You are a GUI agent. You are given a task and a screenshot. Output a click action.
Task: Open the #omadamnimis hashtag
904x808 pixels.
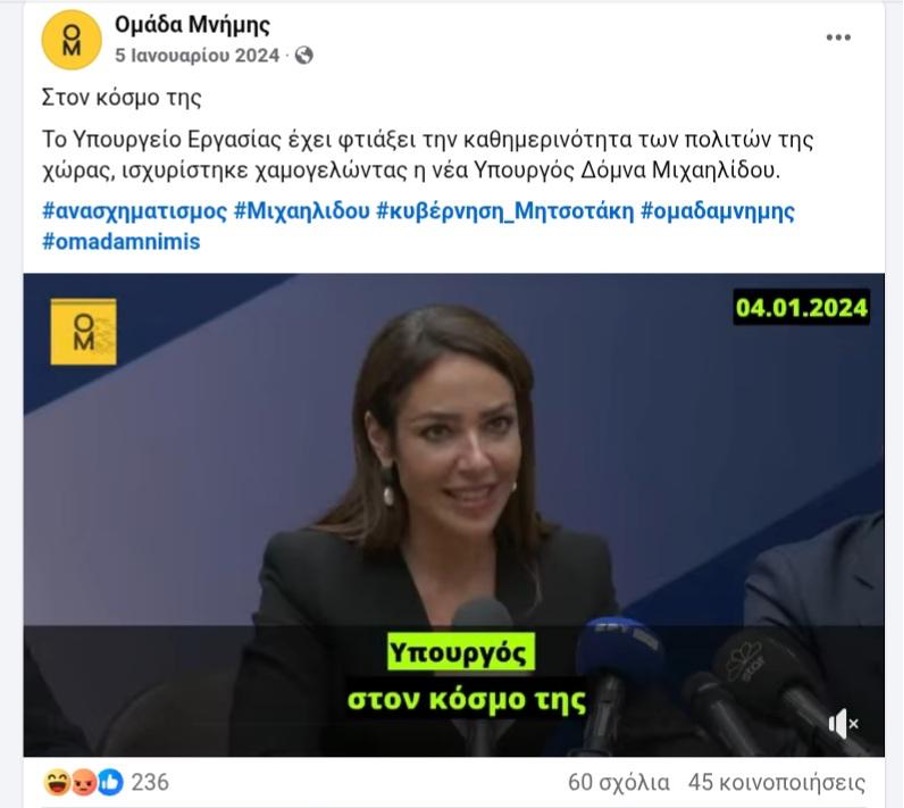121,242
